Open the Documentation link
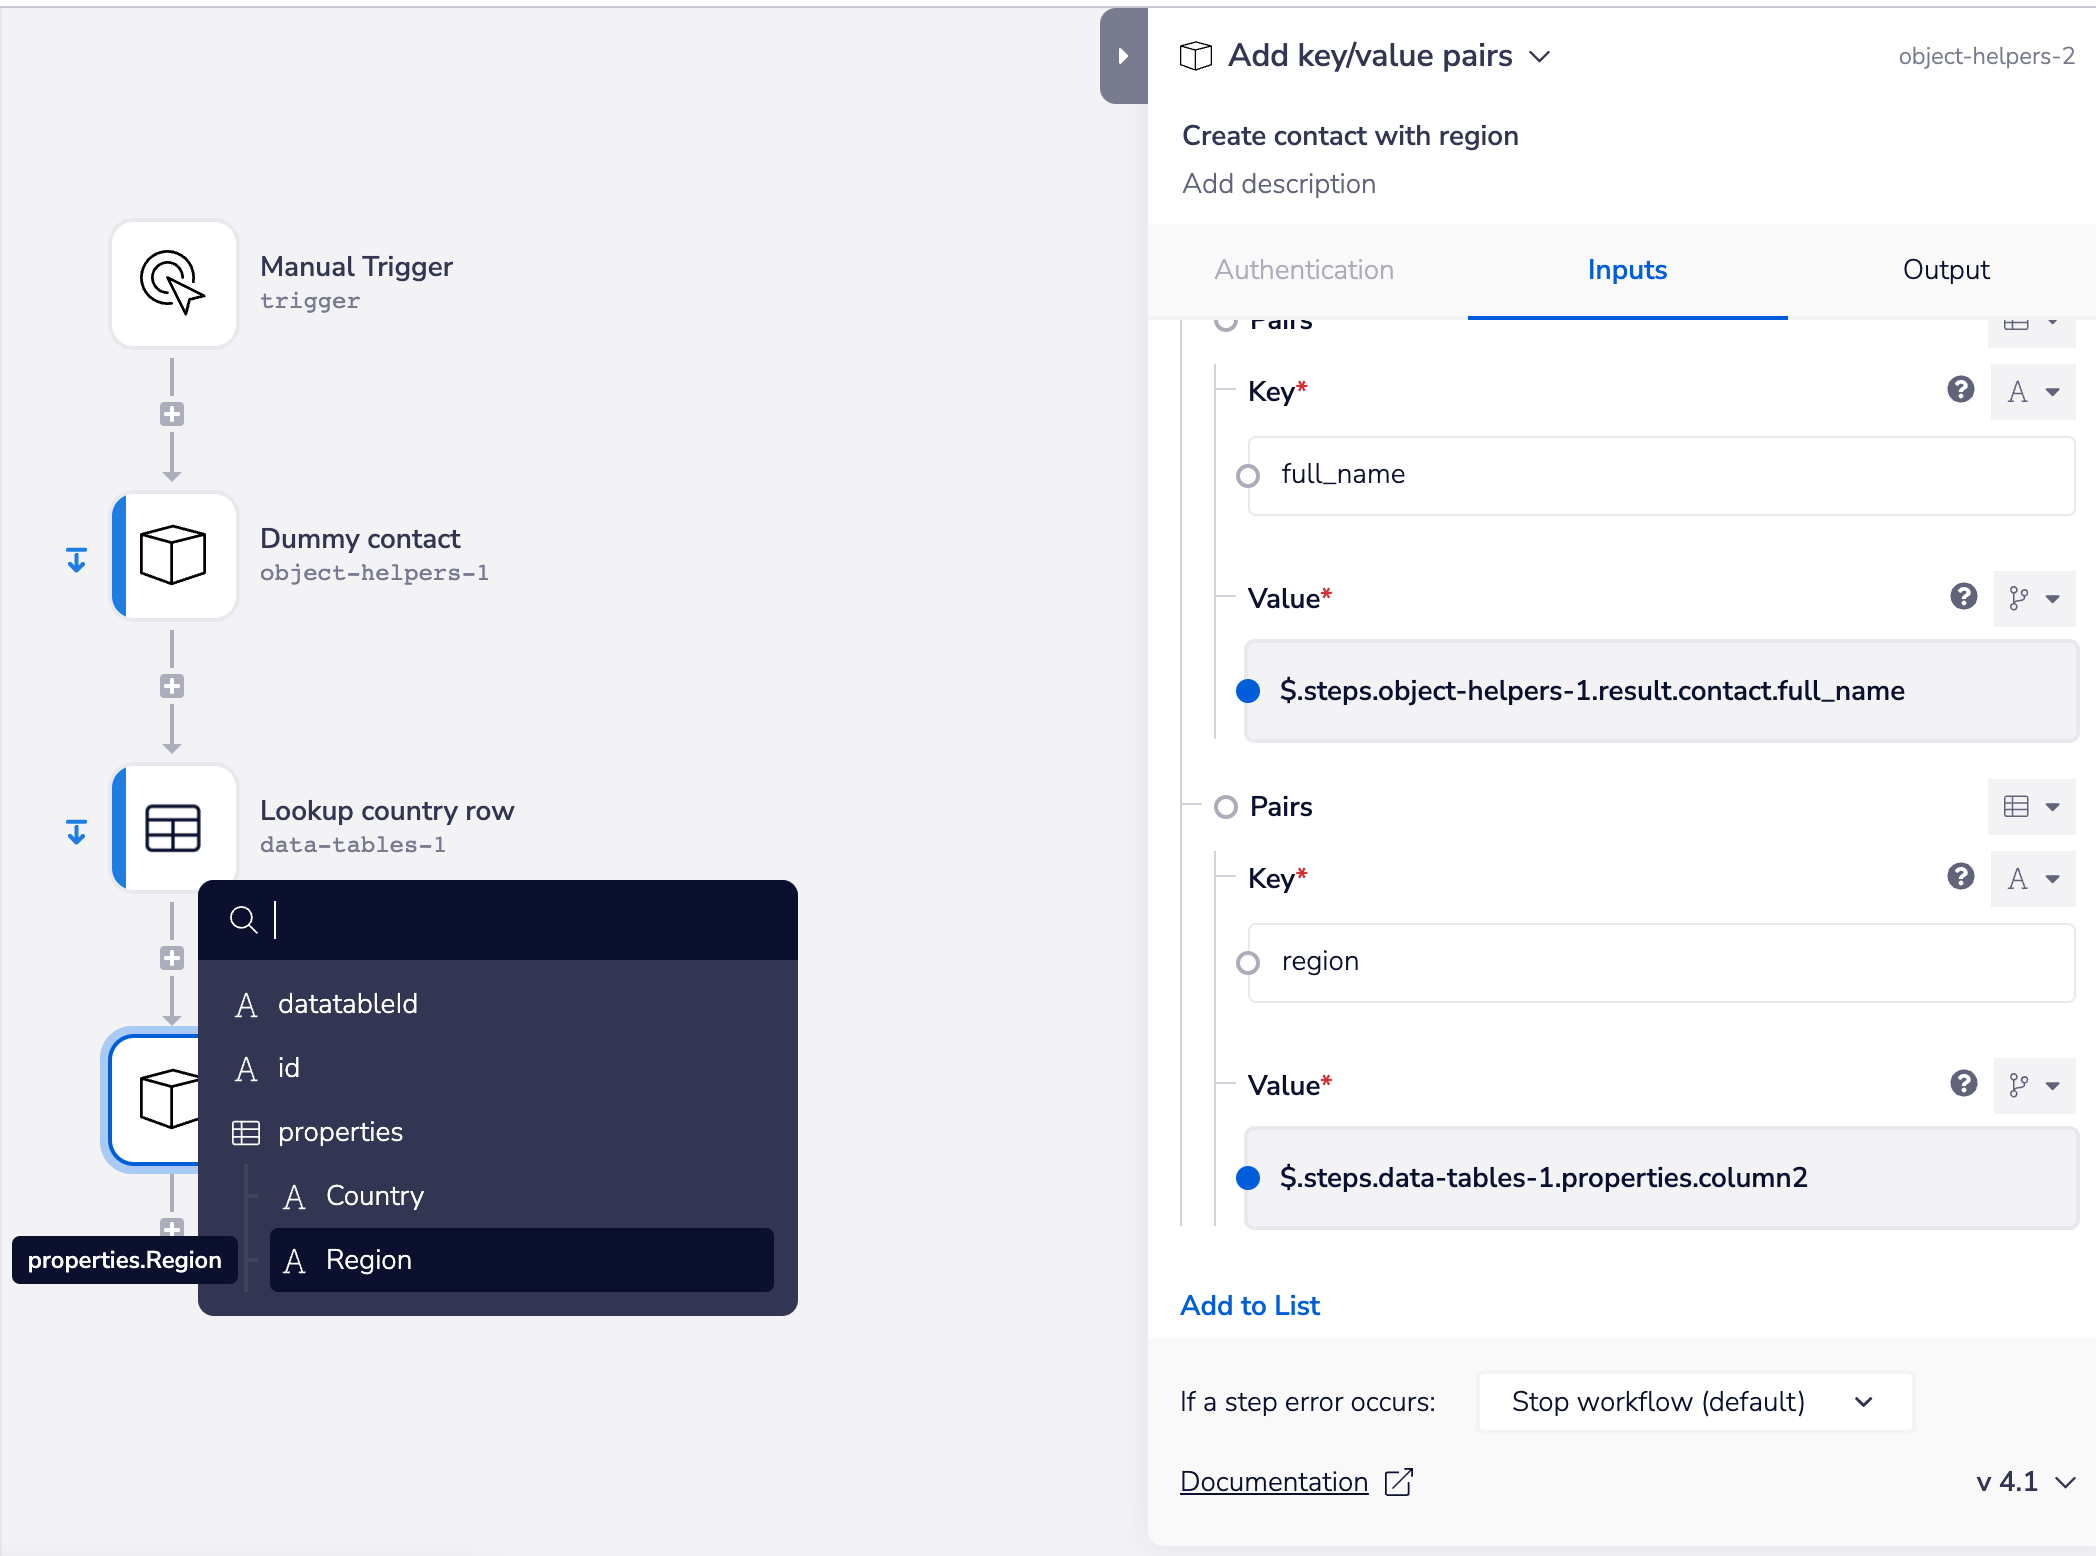 point(1274,1481)
